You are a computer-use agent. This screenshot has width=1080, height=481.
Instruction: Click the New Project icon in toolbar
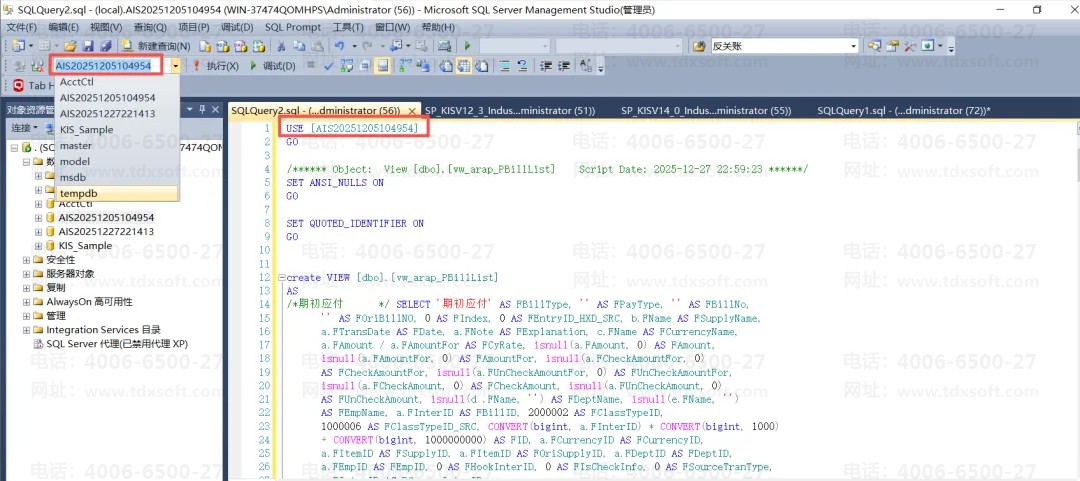(x=17, y=45)
